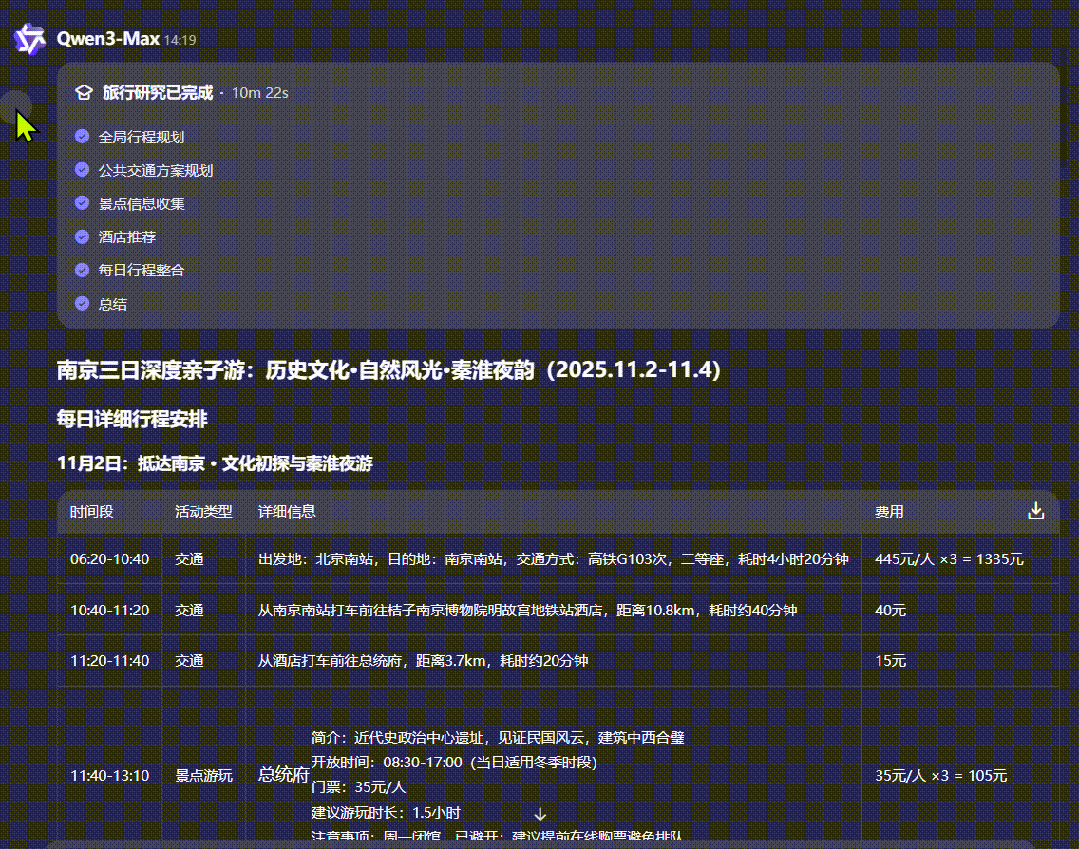Click the 总统府 attraction name
This screenshot has height=849, width=1079.
[x=283, y=775]
